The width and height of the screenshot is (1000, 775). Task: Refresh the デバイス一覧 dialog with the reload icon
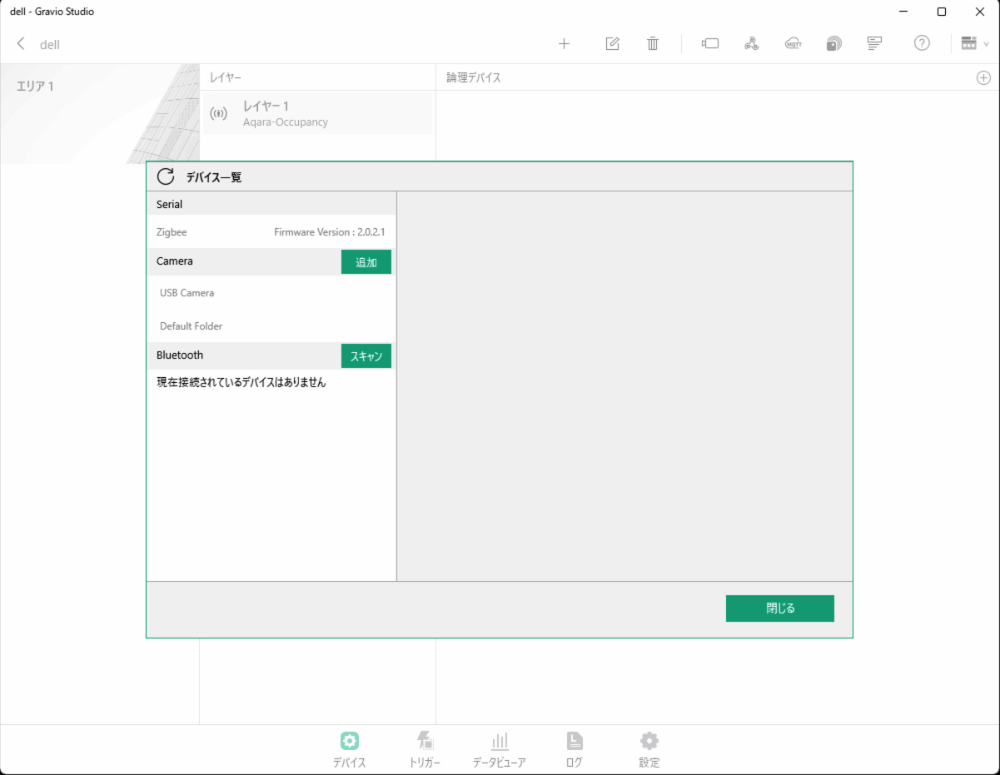165,176
